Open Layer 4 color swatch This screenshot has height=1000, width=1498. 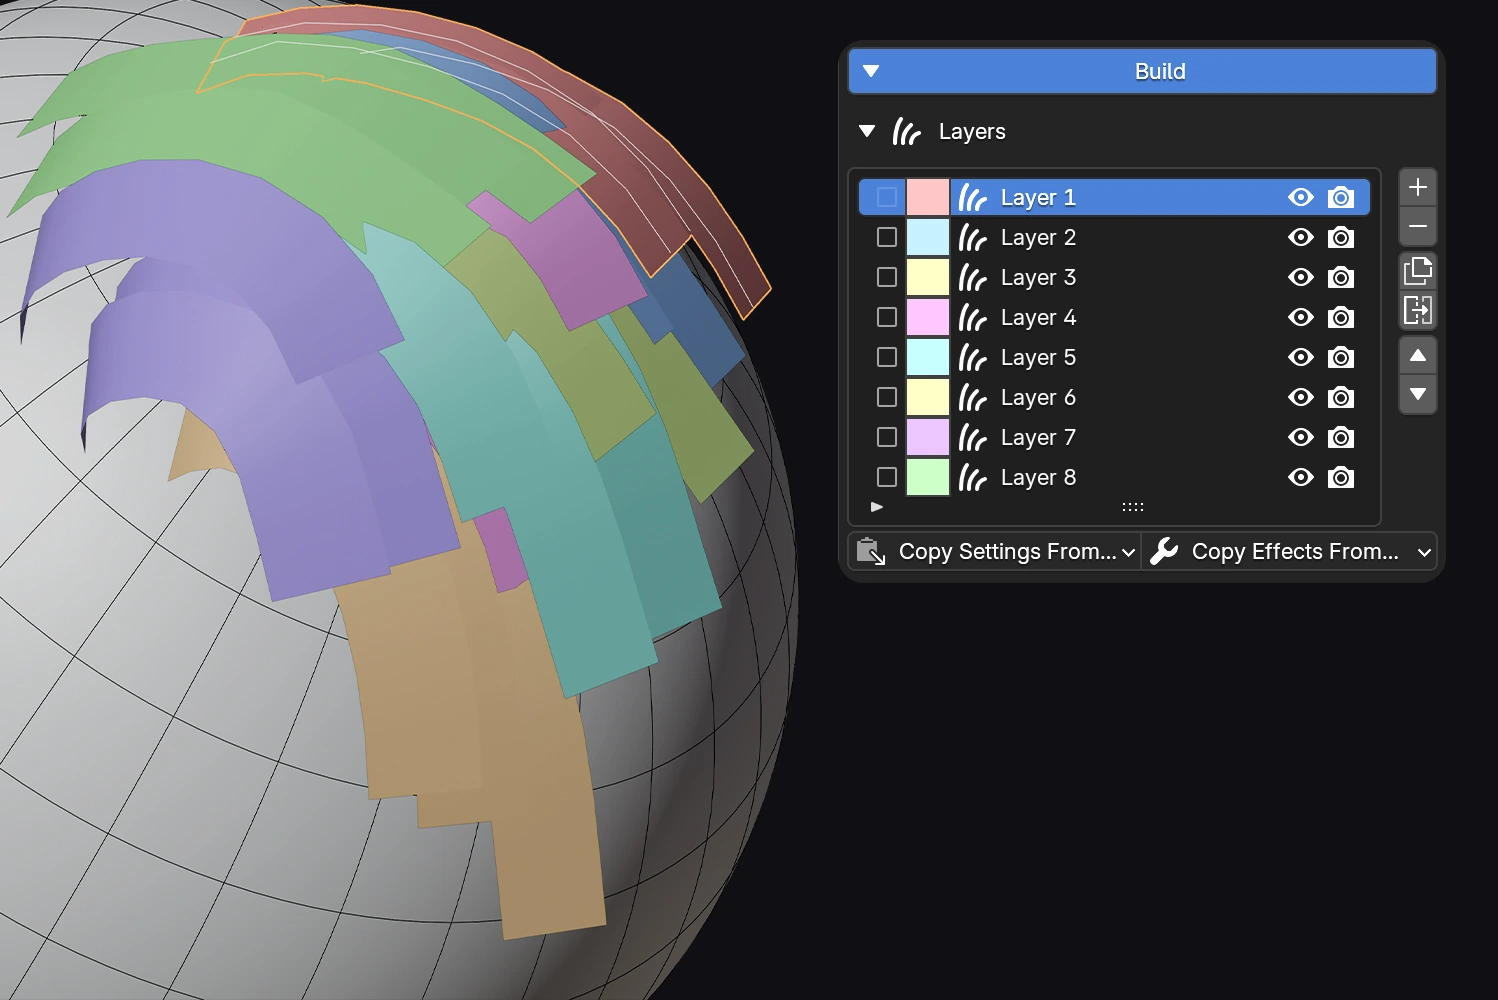[x=928, y=317]
